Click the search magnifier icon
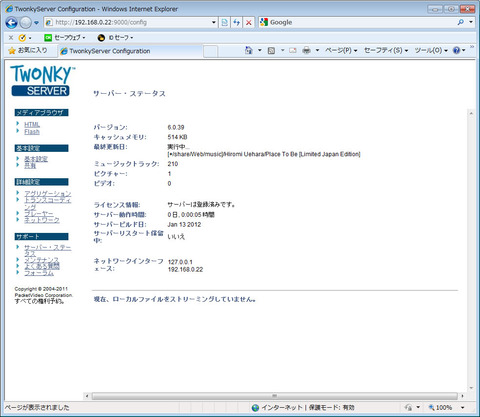480x417 pixels. (x=461, y=22)
